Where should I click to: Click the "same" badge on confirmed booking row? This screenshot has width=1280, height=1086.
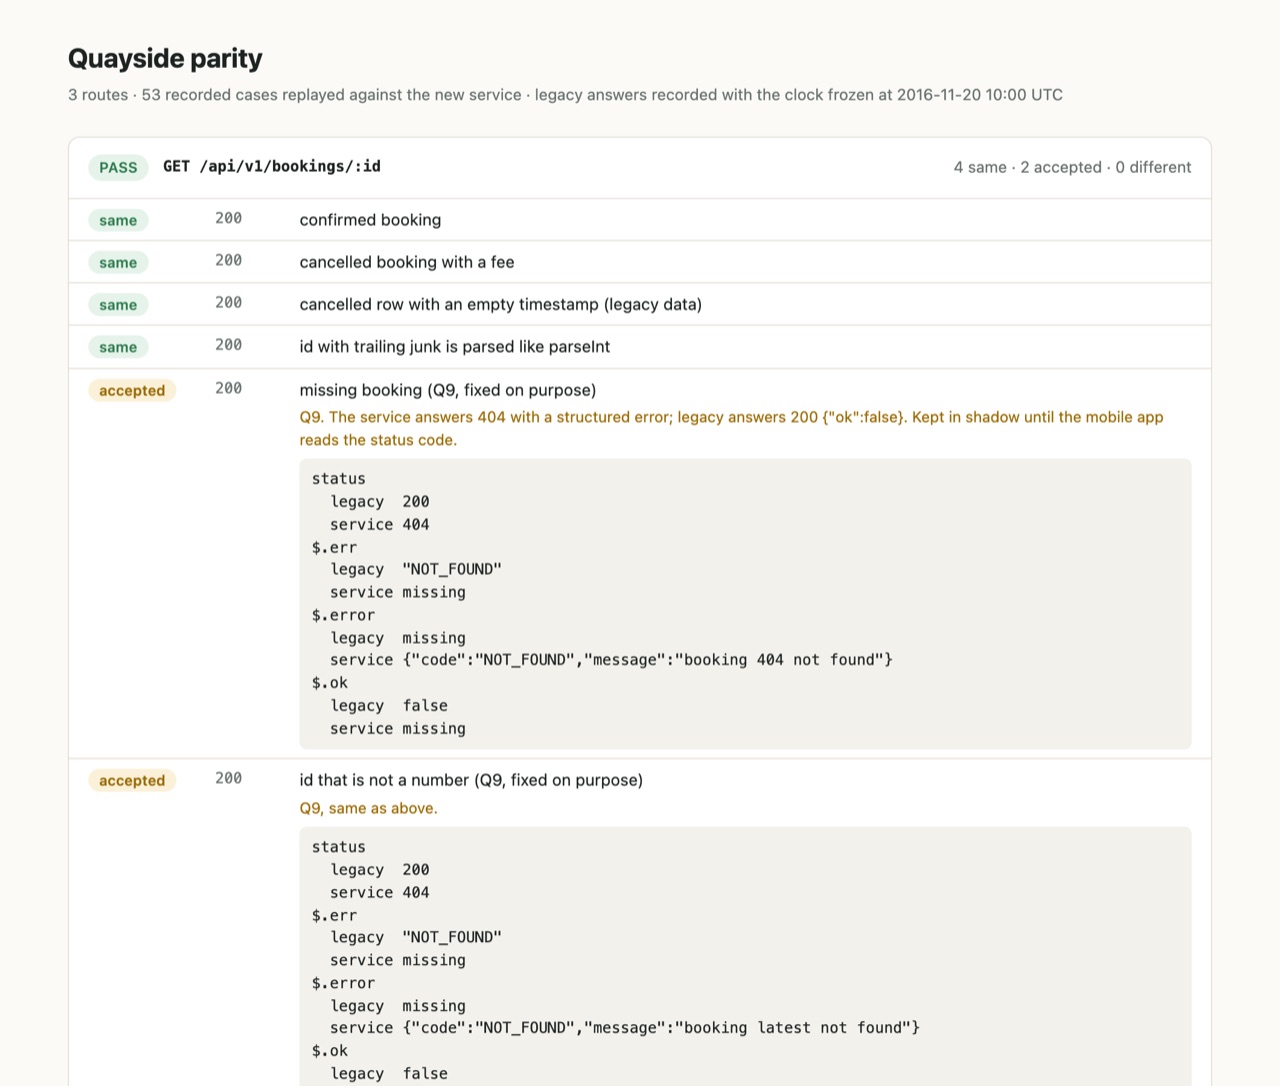[118, 220]
